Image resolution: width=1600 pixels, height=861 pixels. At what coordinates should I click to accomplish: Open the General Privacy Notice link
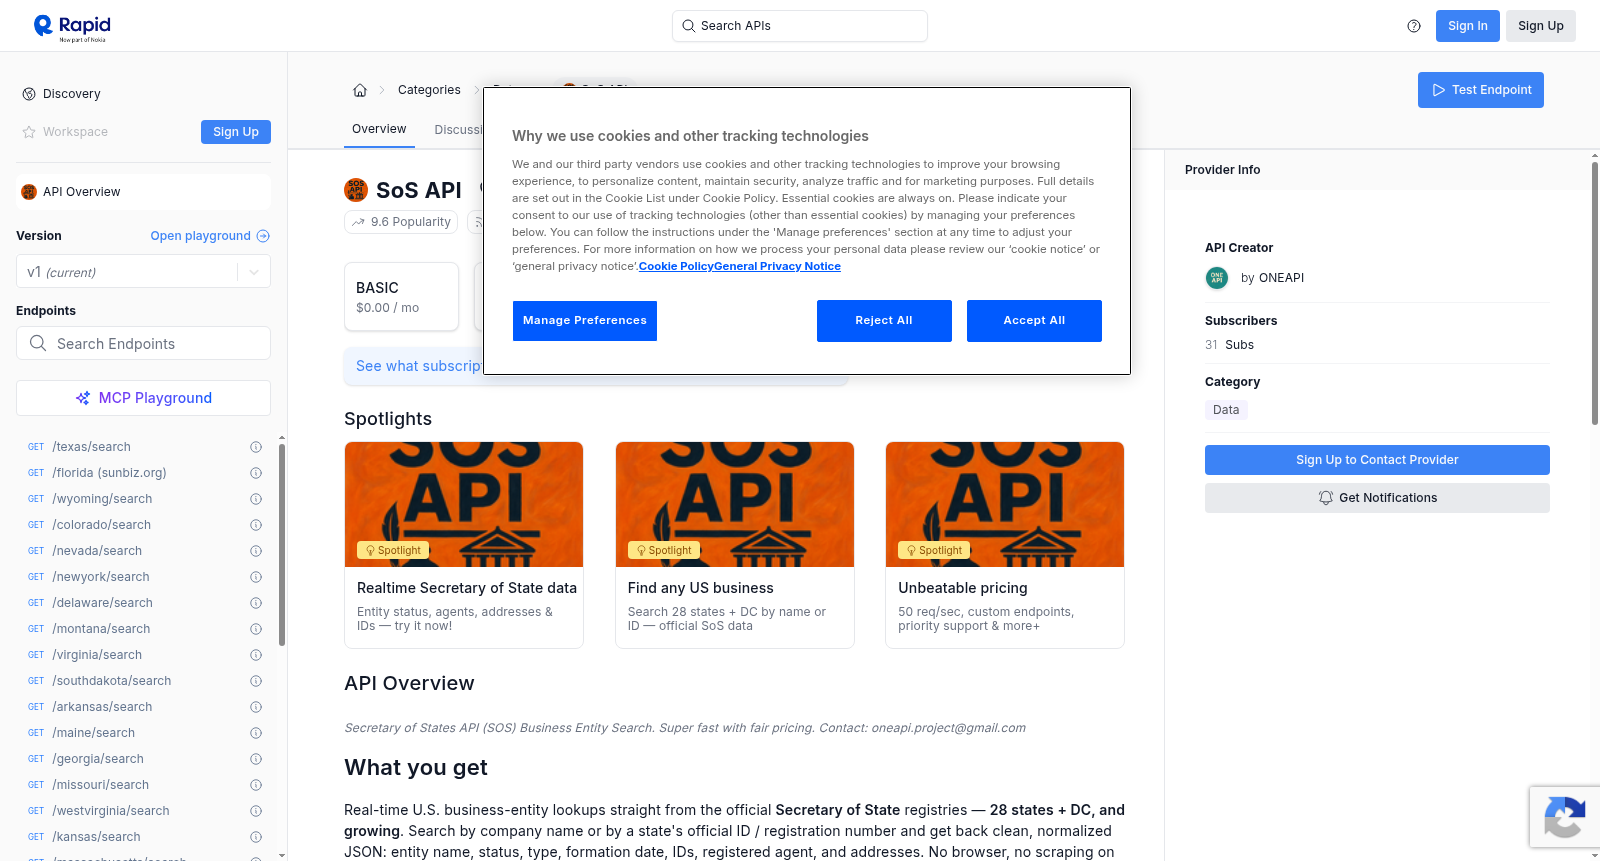point(777,266)
